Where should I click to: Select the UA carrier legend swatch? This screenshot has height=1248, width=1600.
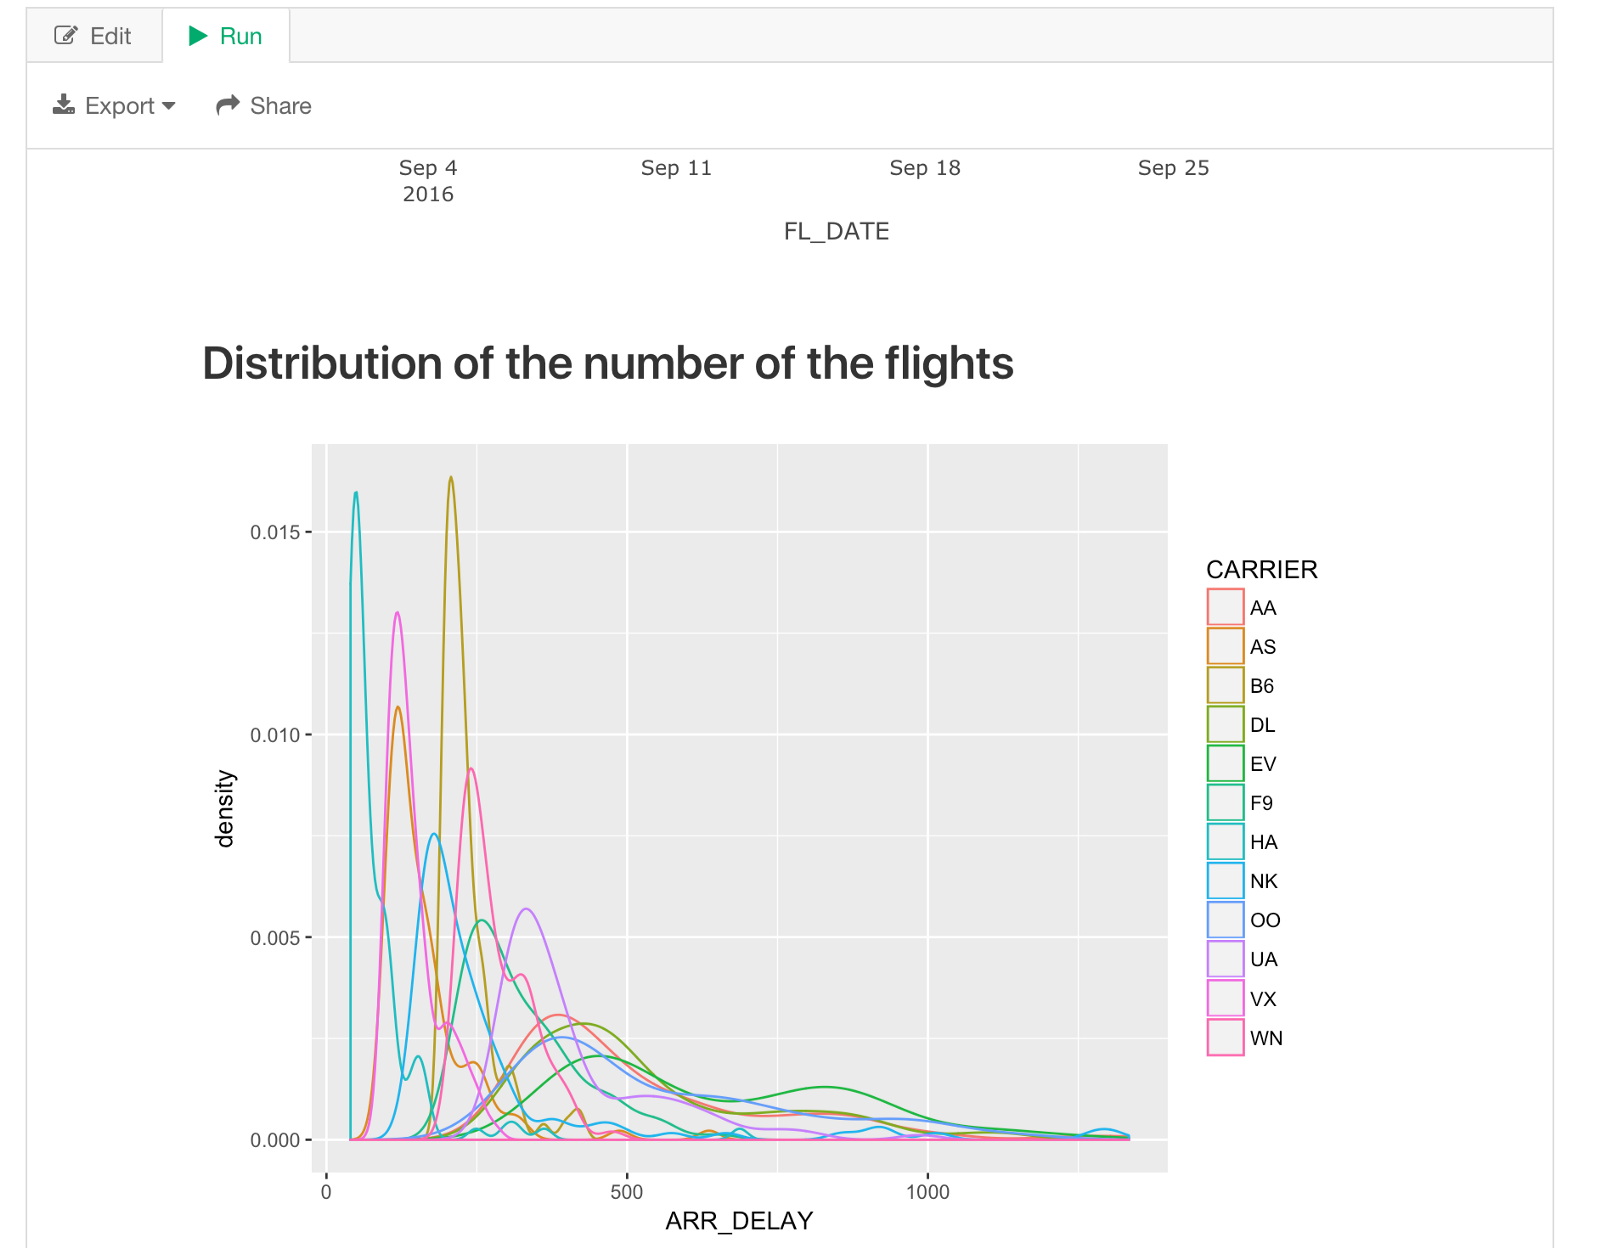(x=1225, y=958)
